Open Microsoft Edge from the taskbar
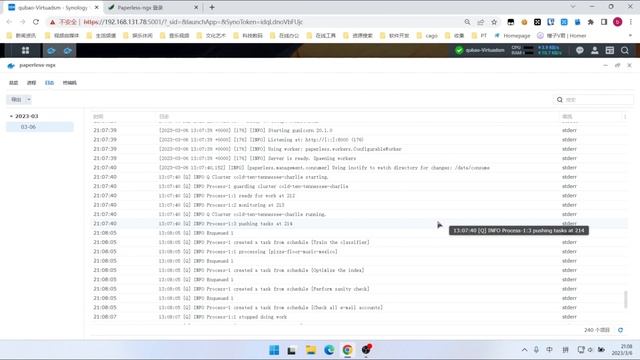Image resolution: width=640 pixels, height=360 pixels. pos(329,350)
